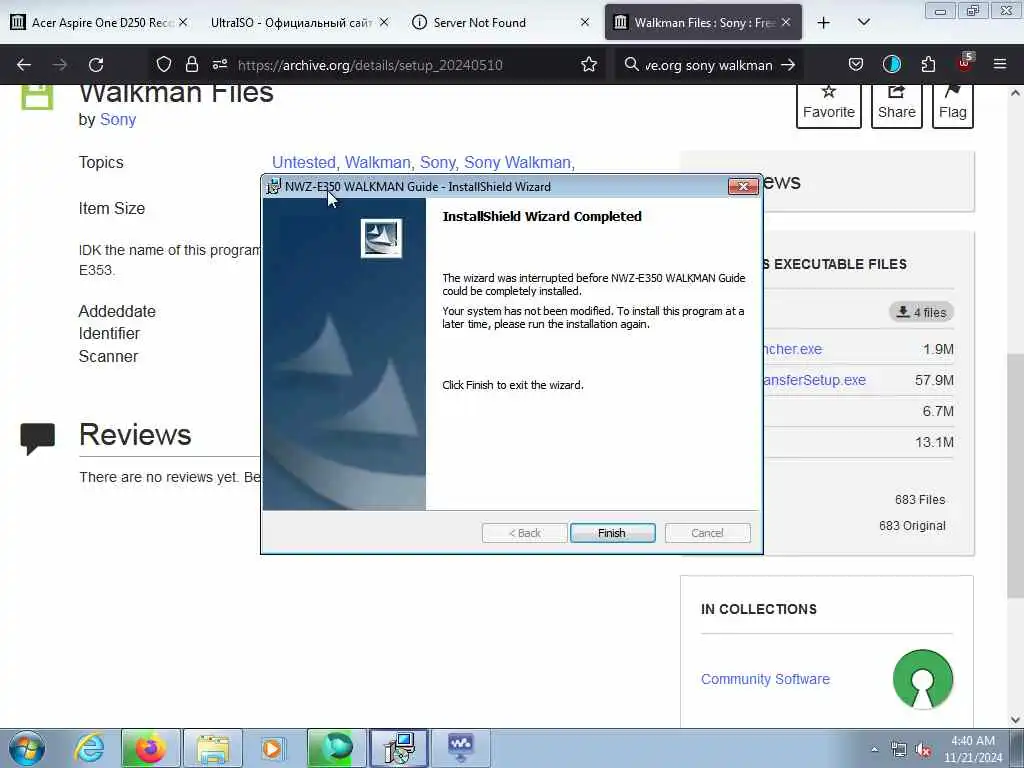The height and width of the screenshot is (768, 1024).
Task: Click the muted volume tray icon
Action: 923,750
